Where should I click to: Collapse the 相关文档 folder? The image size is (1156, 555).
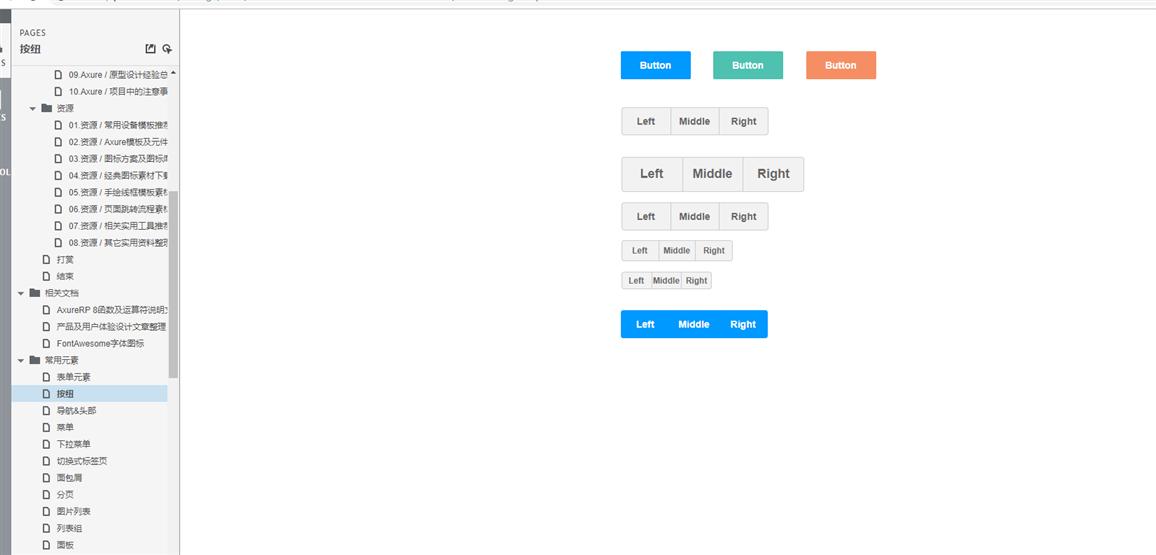coord(21,293)
